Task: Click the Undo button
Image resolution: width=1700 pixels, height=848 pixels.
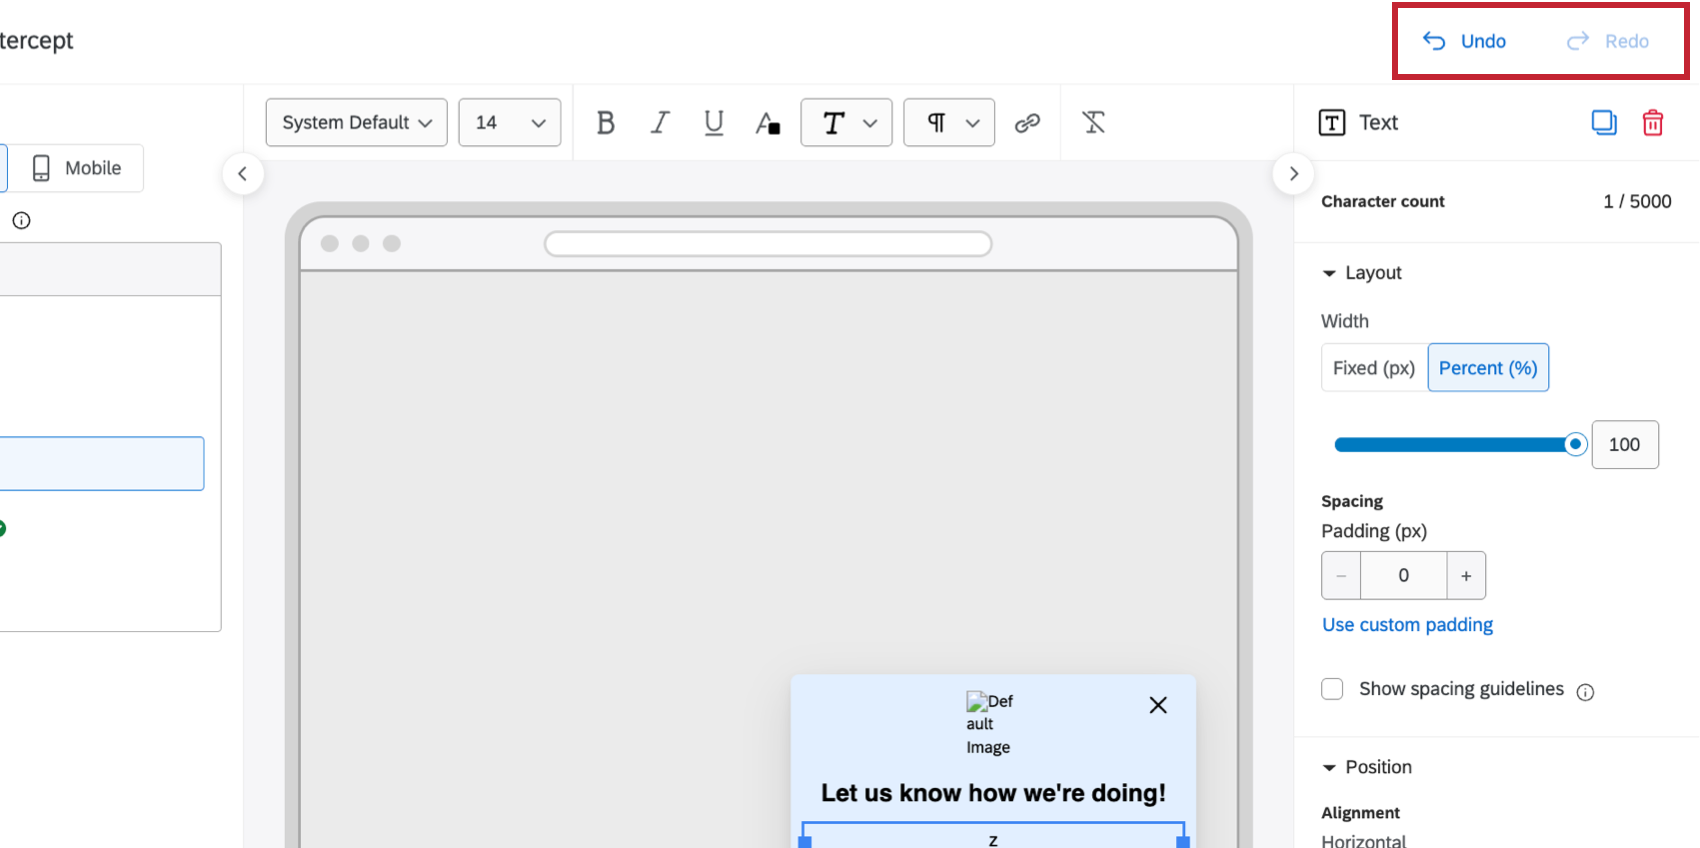Action: pyautogui.click(x=1464, y=41)
